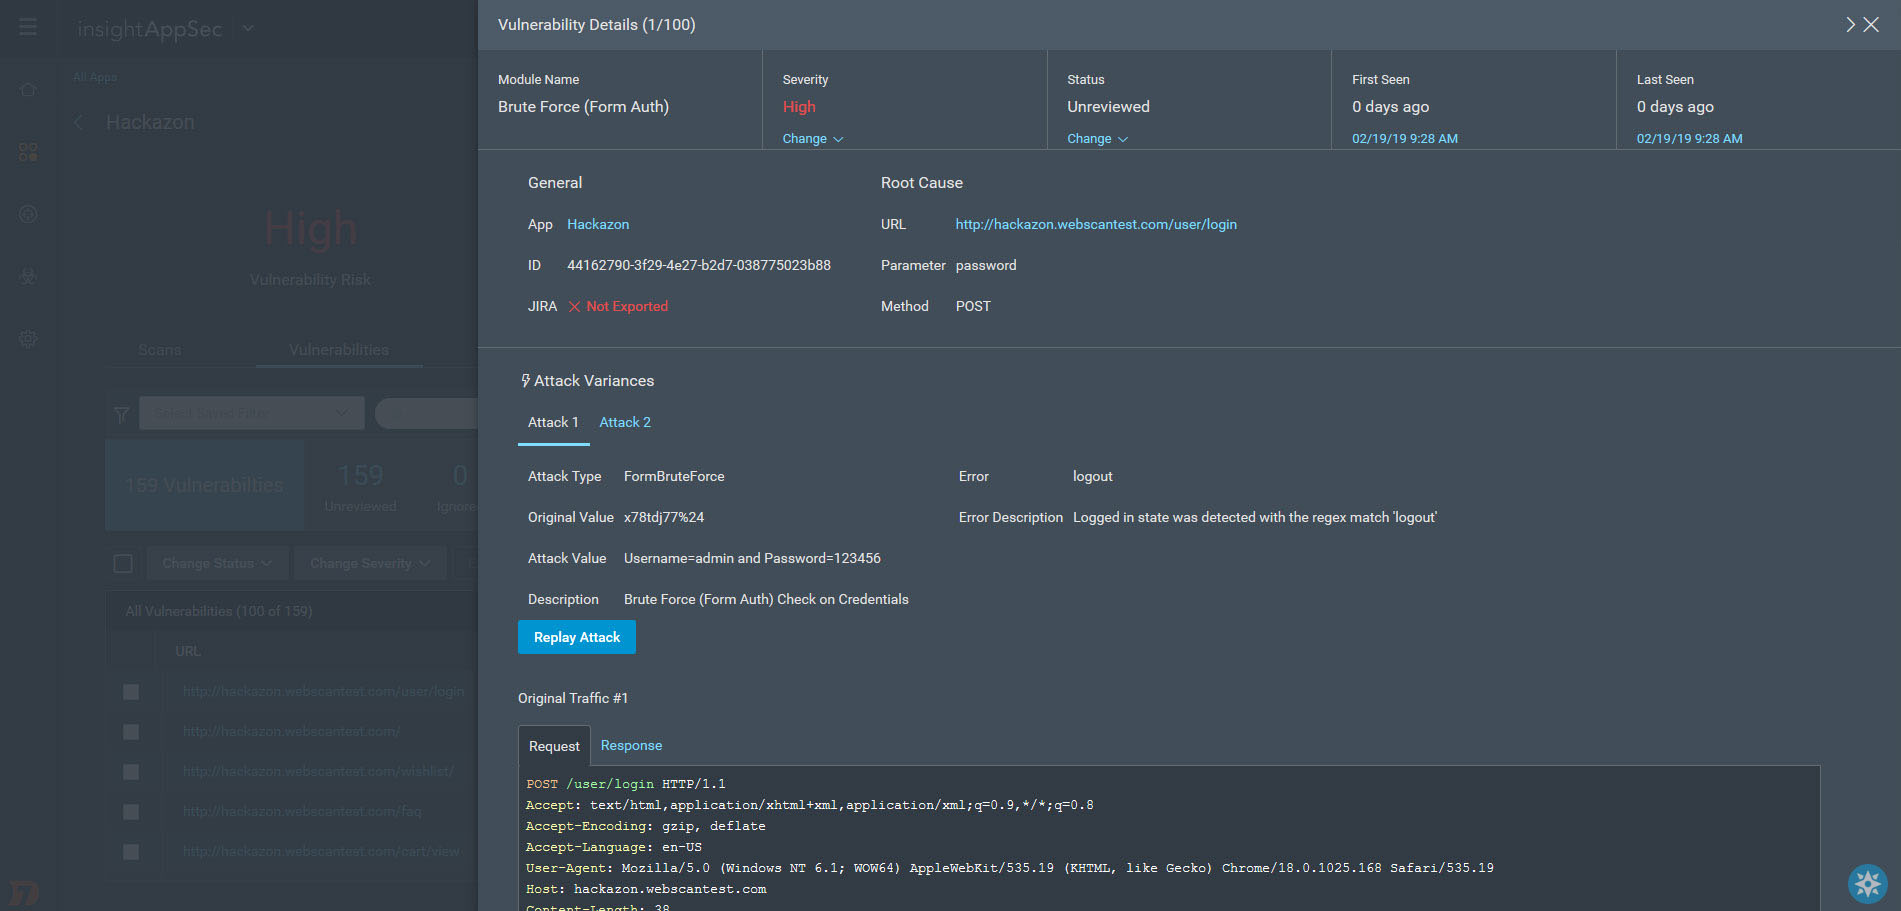Viewport: 1901px width, 911px height.
Task: Check the hackazon.webscantest.com/ root row checkbox
Action: (x=131, y=732)
